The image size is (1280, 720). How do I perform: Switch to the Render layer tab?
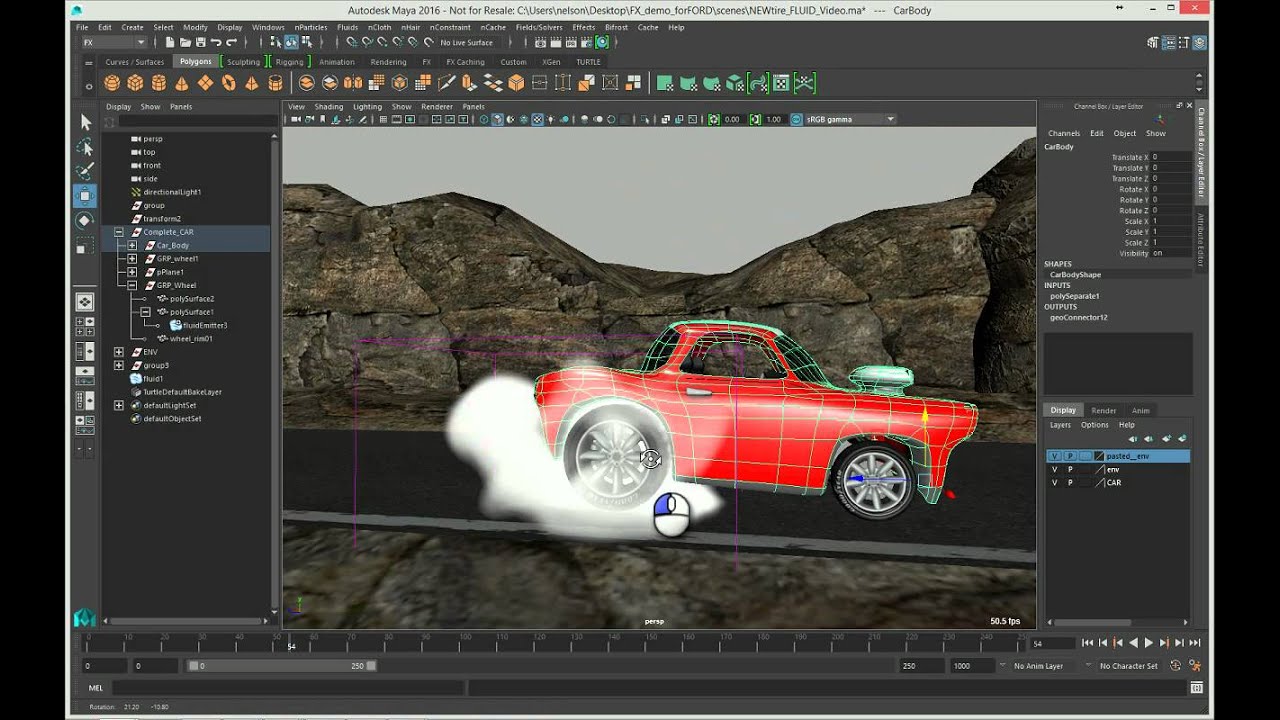1104,410
